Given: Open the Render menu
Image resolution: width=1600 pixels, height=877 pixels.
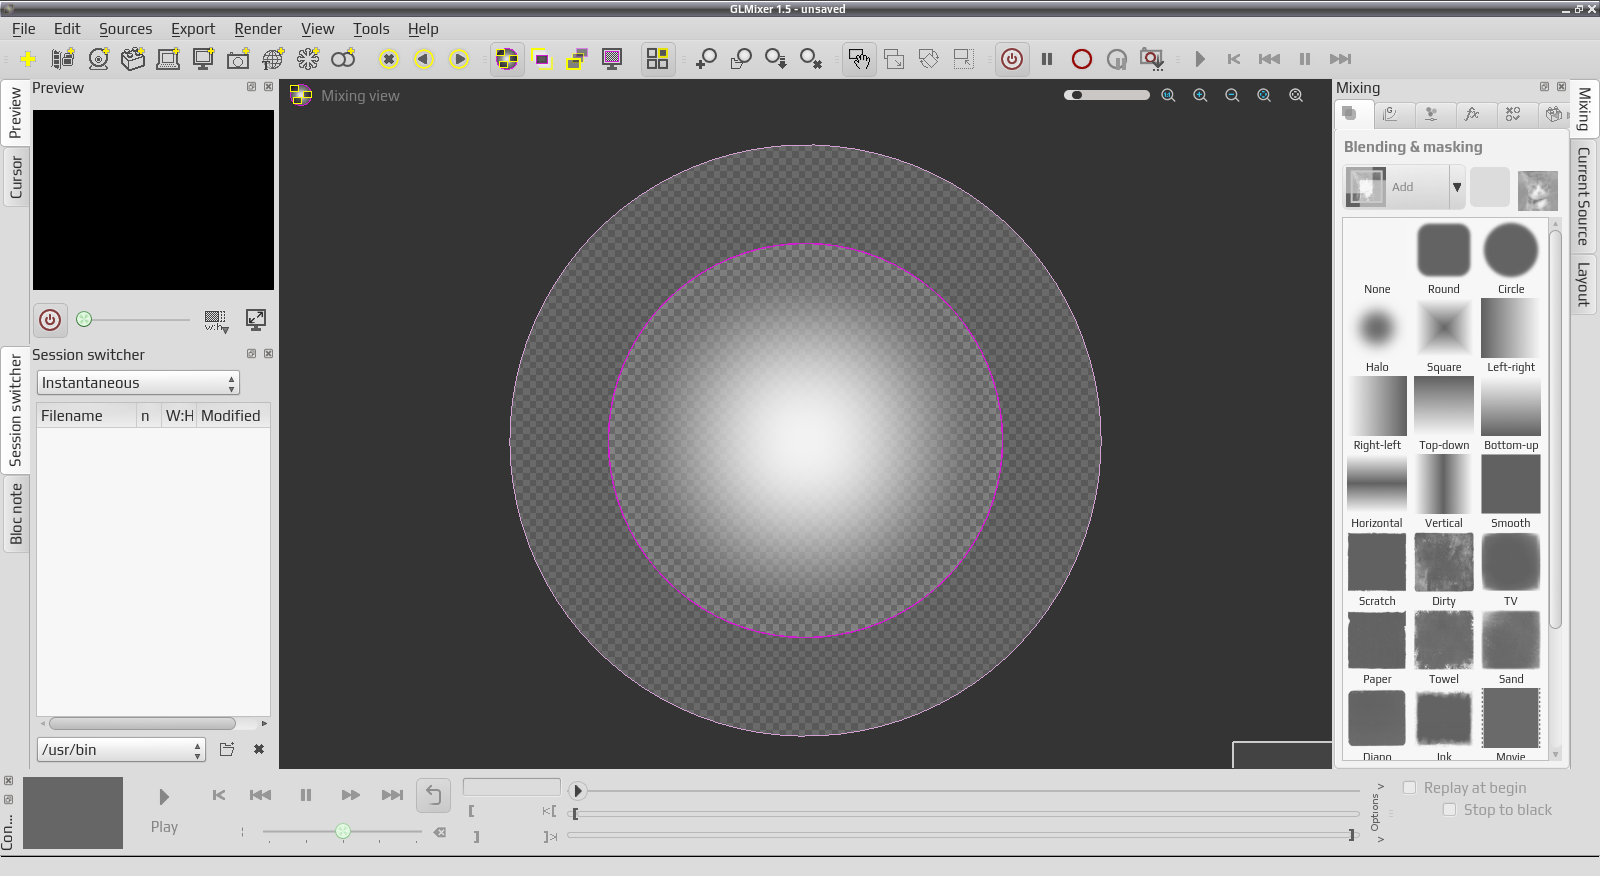Looking at the screenshot, I should [x=258, y=29].
